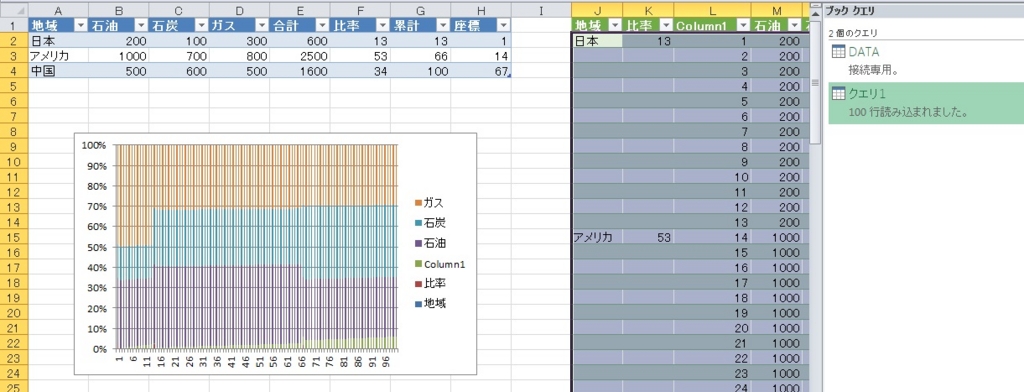Click the 比率 legend color swatch
Screen dimensions: 1024x392
point(418,284)
